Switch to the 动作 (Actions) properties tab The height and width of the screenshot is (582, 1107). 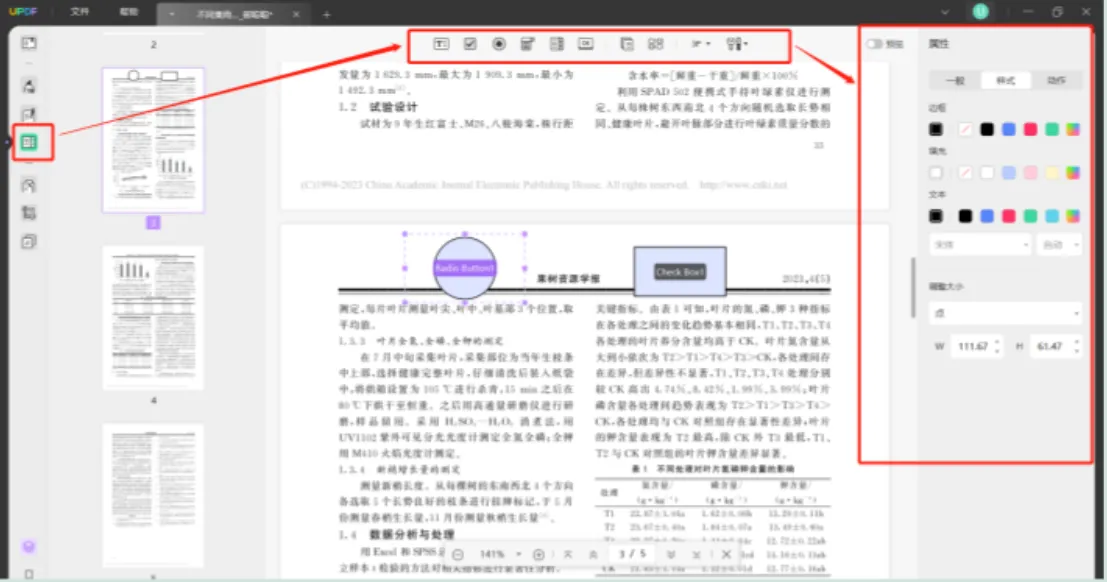coord(1056,81)
